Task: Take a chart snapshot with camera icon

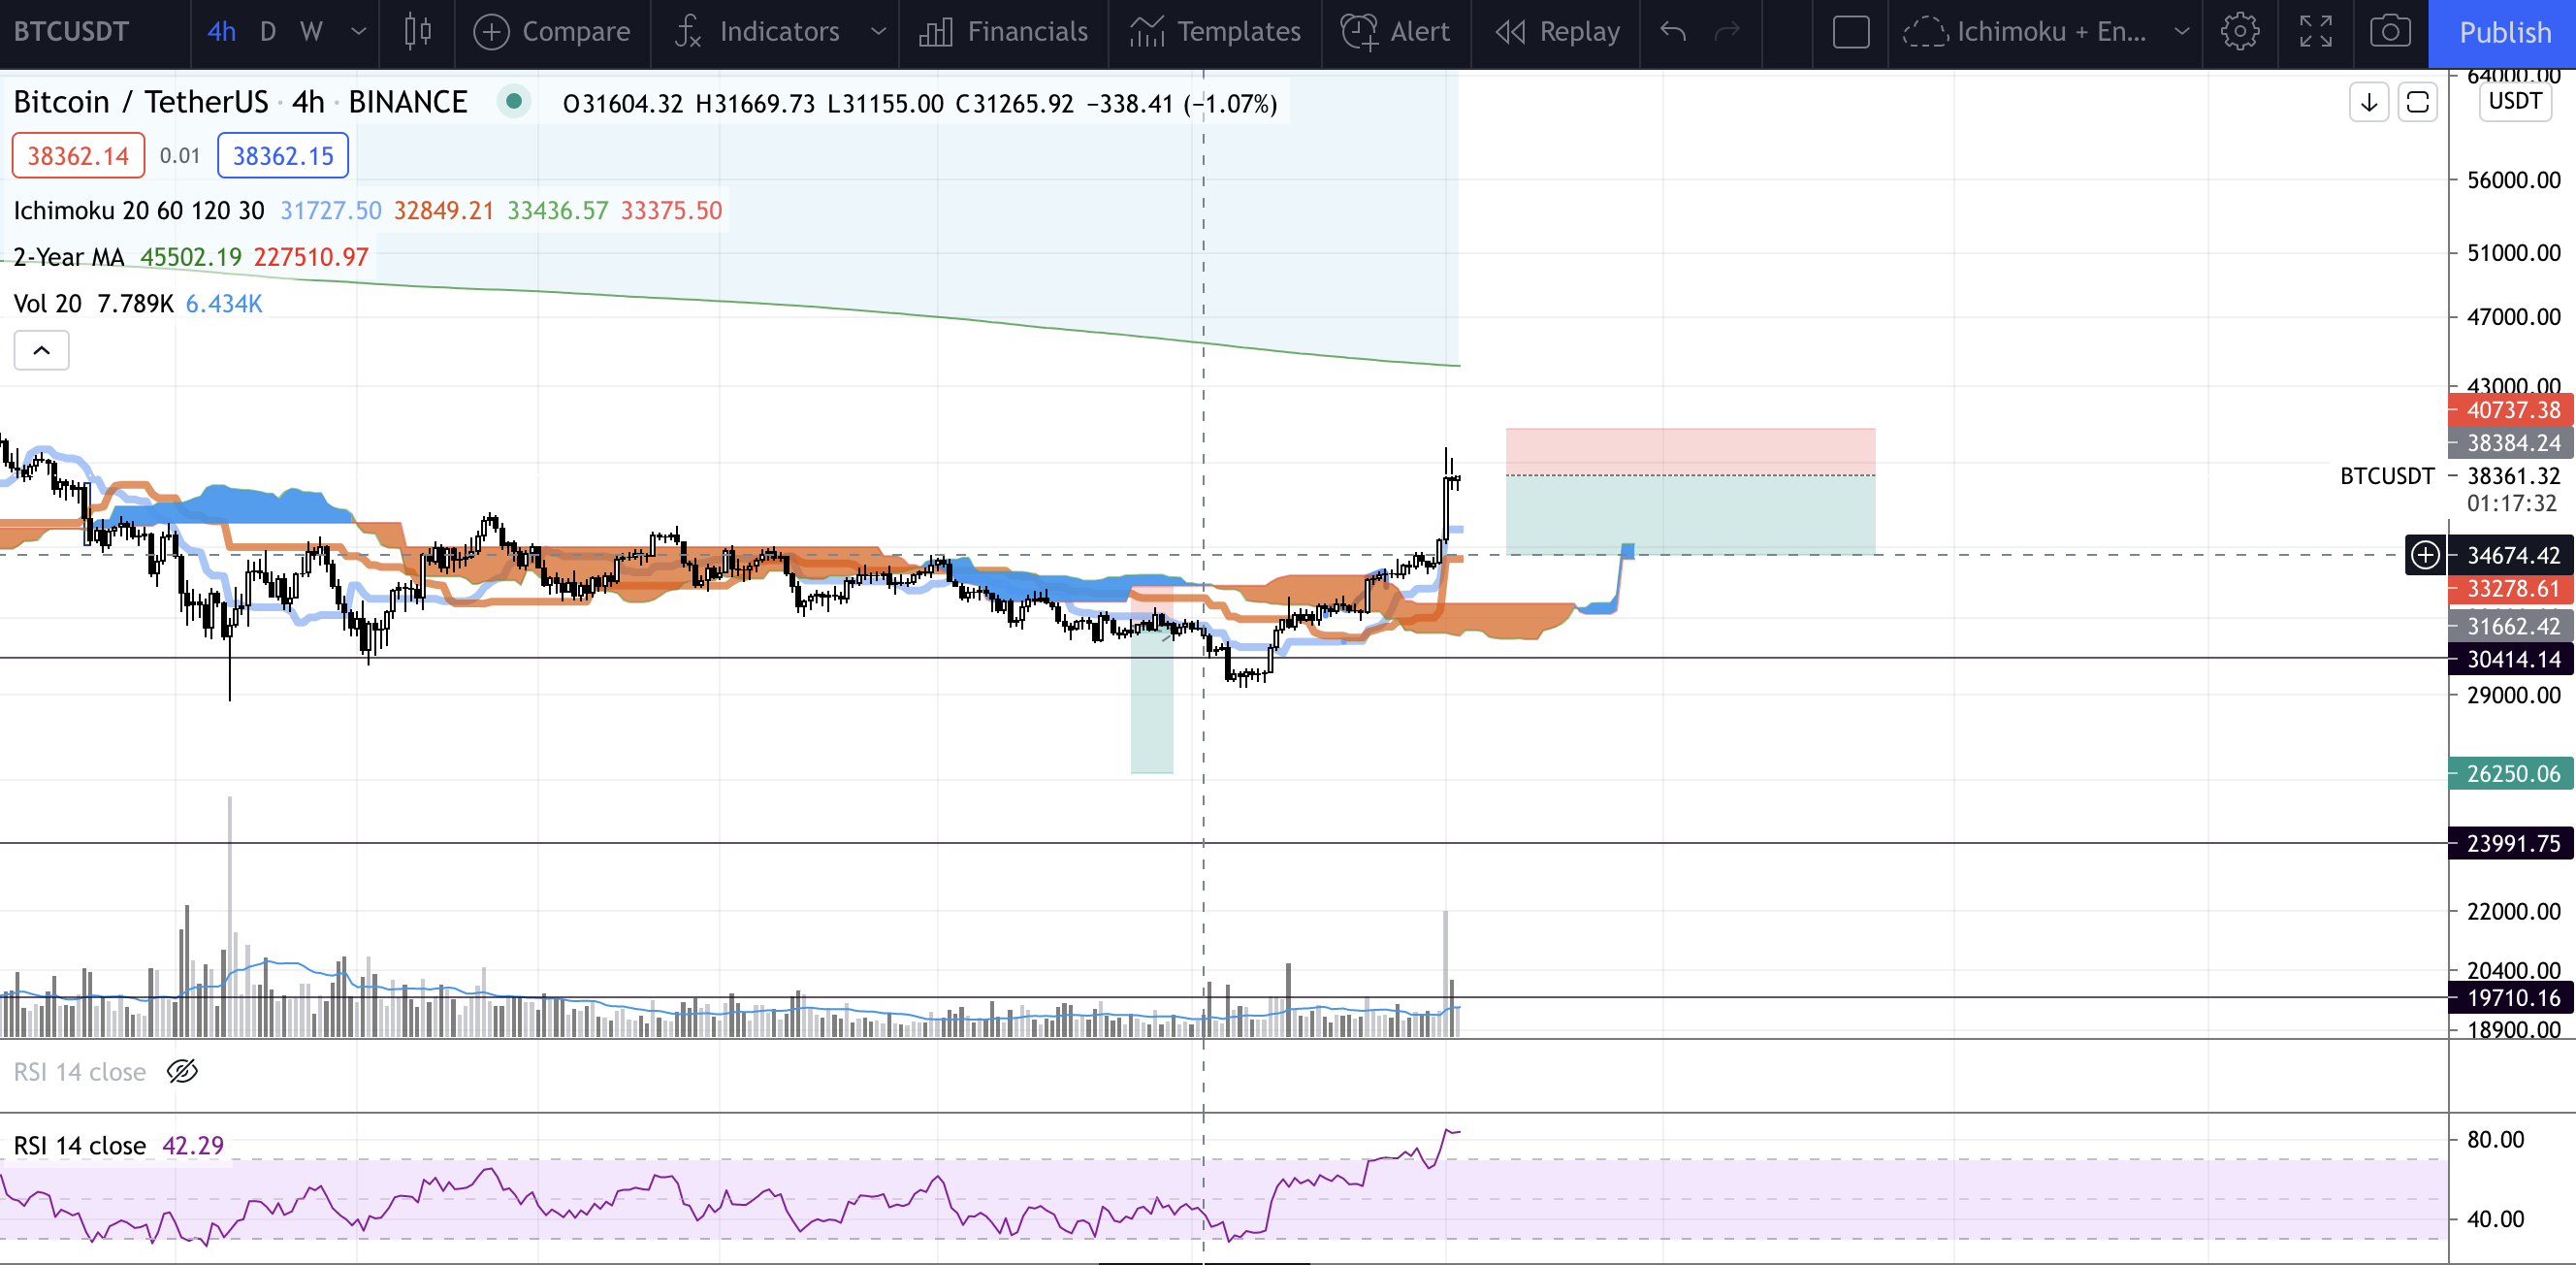Action: [x=2389, y=32]
